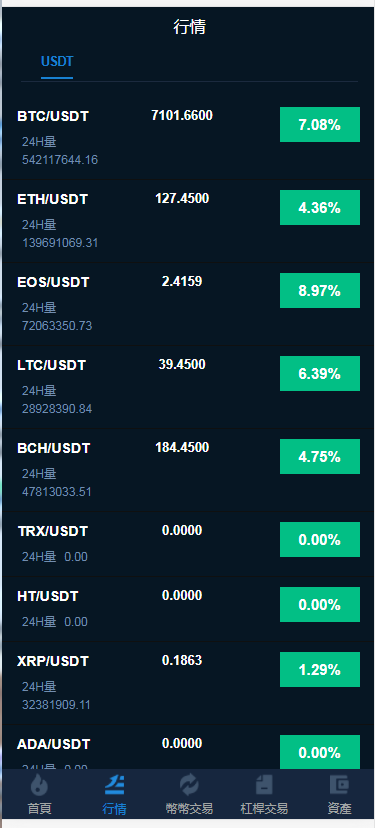Switch to the USDT tab
This screenshot has width=378, height=828.
(x=57, y=62)
